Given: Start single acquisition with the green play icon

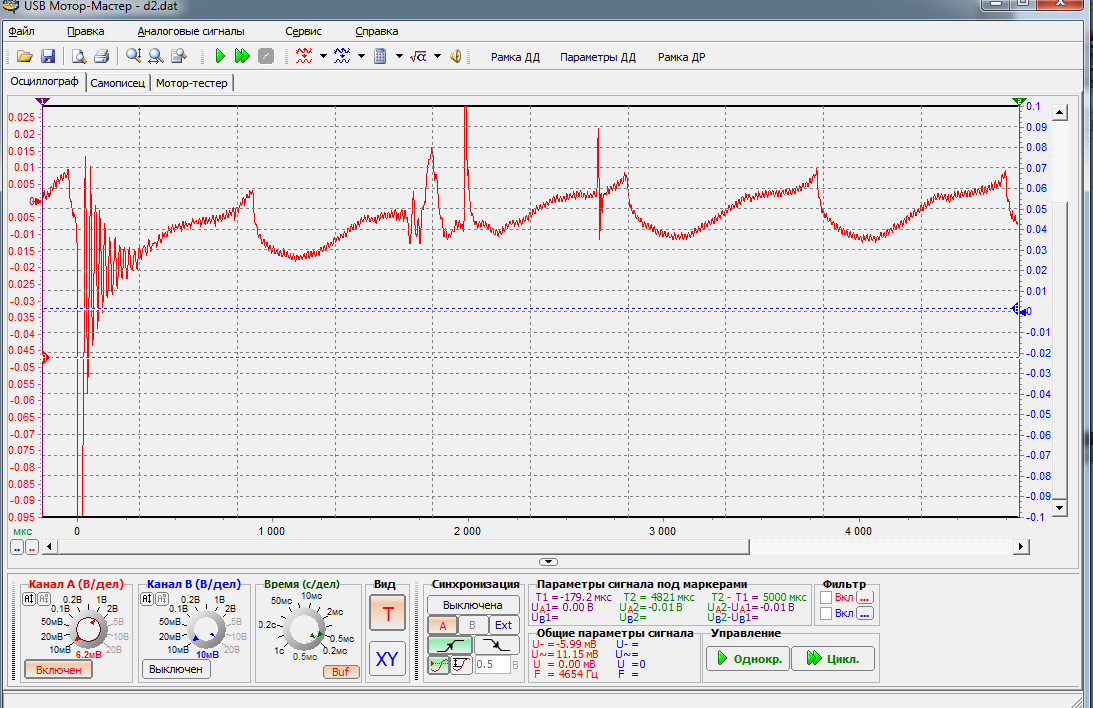Looking at the screenshot, I should pyautogui.click(x=220, y=56).
